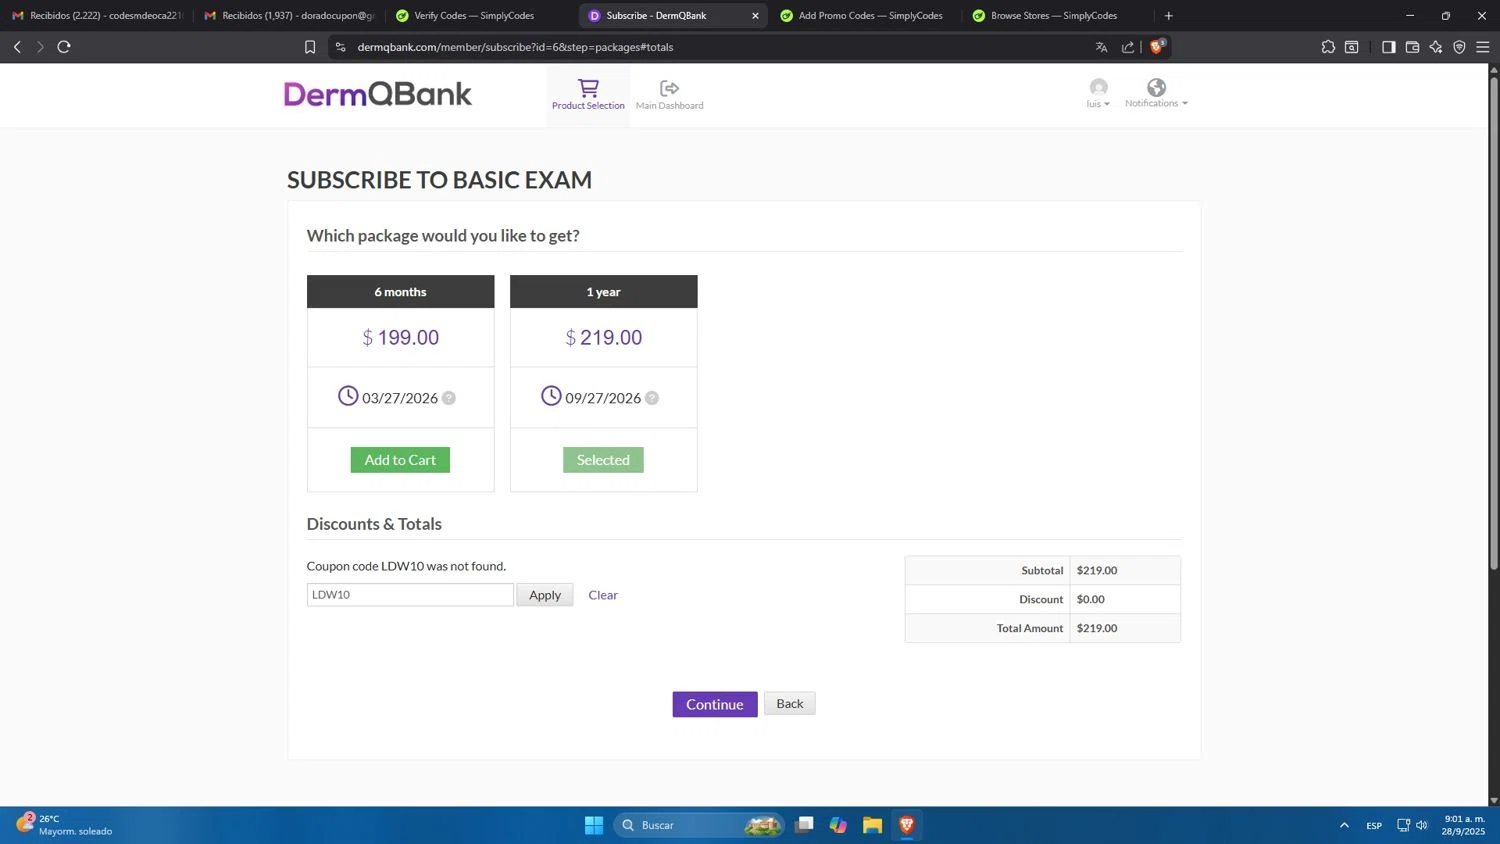Click the Selected button on the 1 year package
This screenshot has height=844, width=1500.
603,460
